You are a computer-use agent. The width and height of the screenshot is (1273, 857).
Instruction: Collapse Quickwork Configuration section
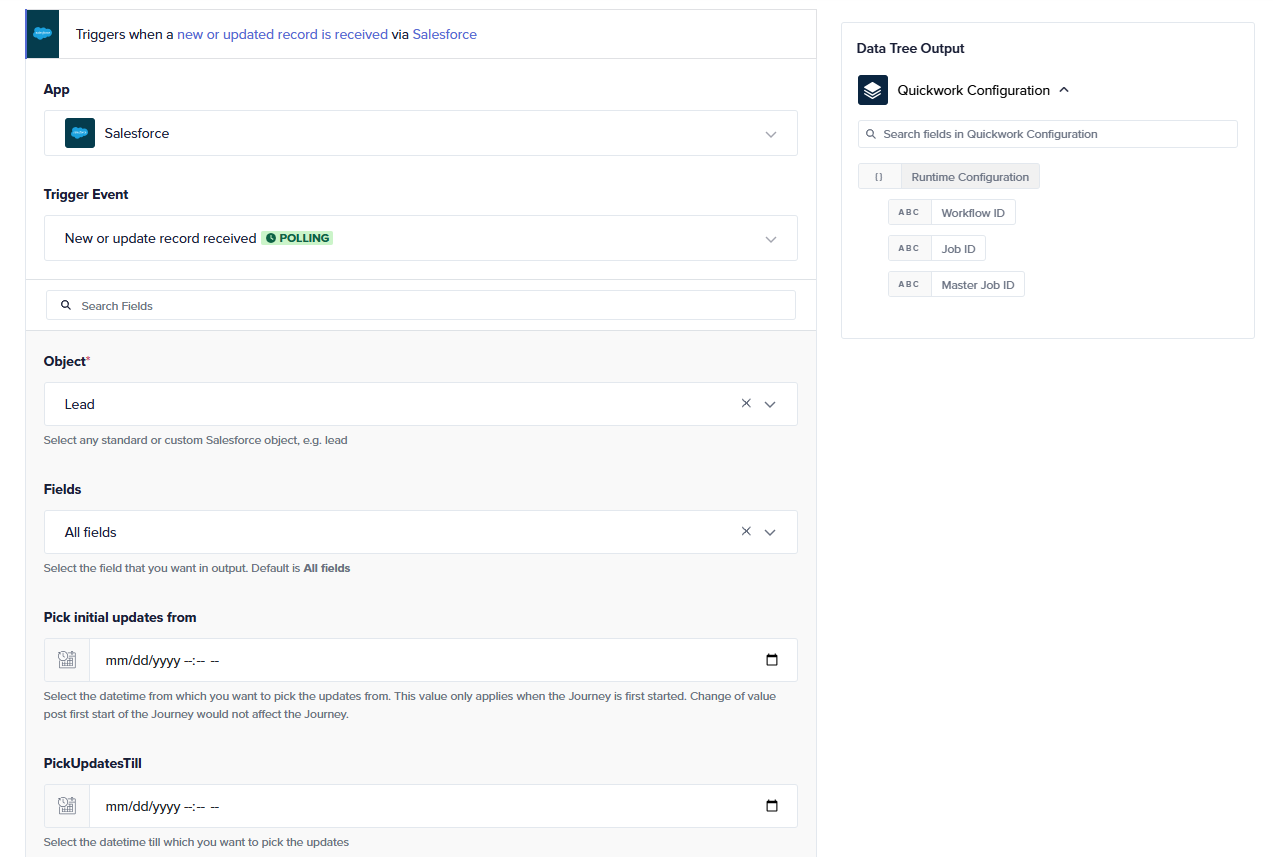point(1064,90)
